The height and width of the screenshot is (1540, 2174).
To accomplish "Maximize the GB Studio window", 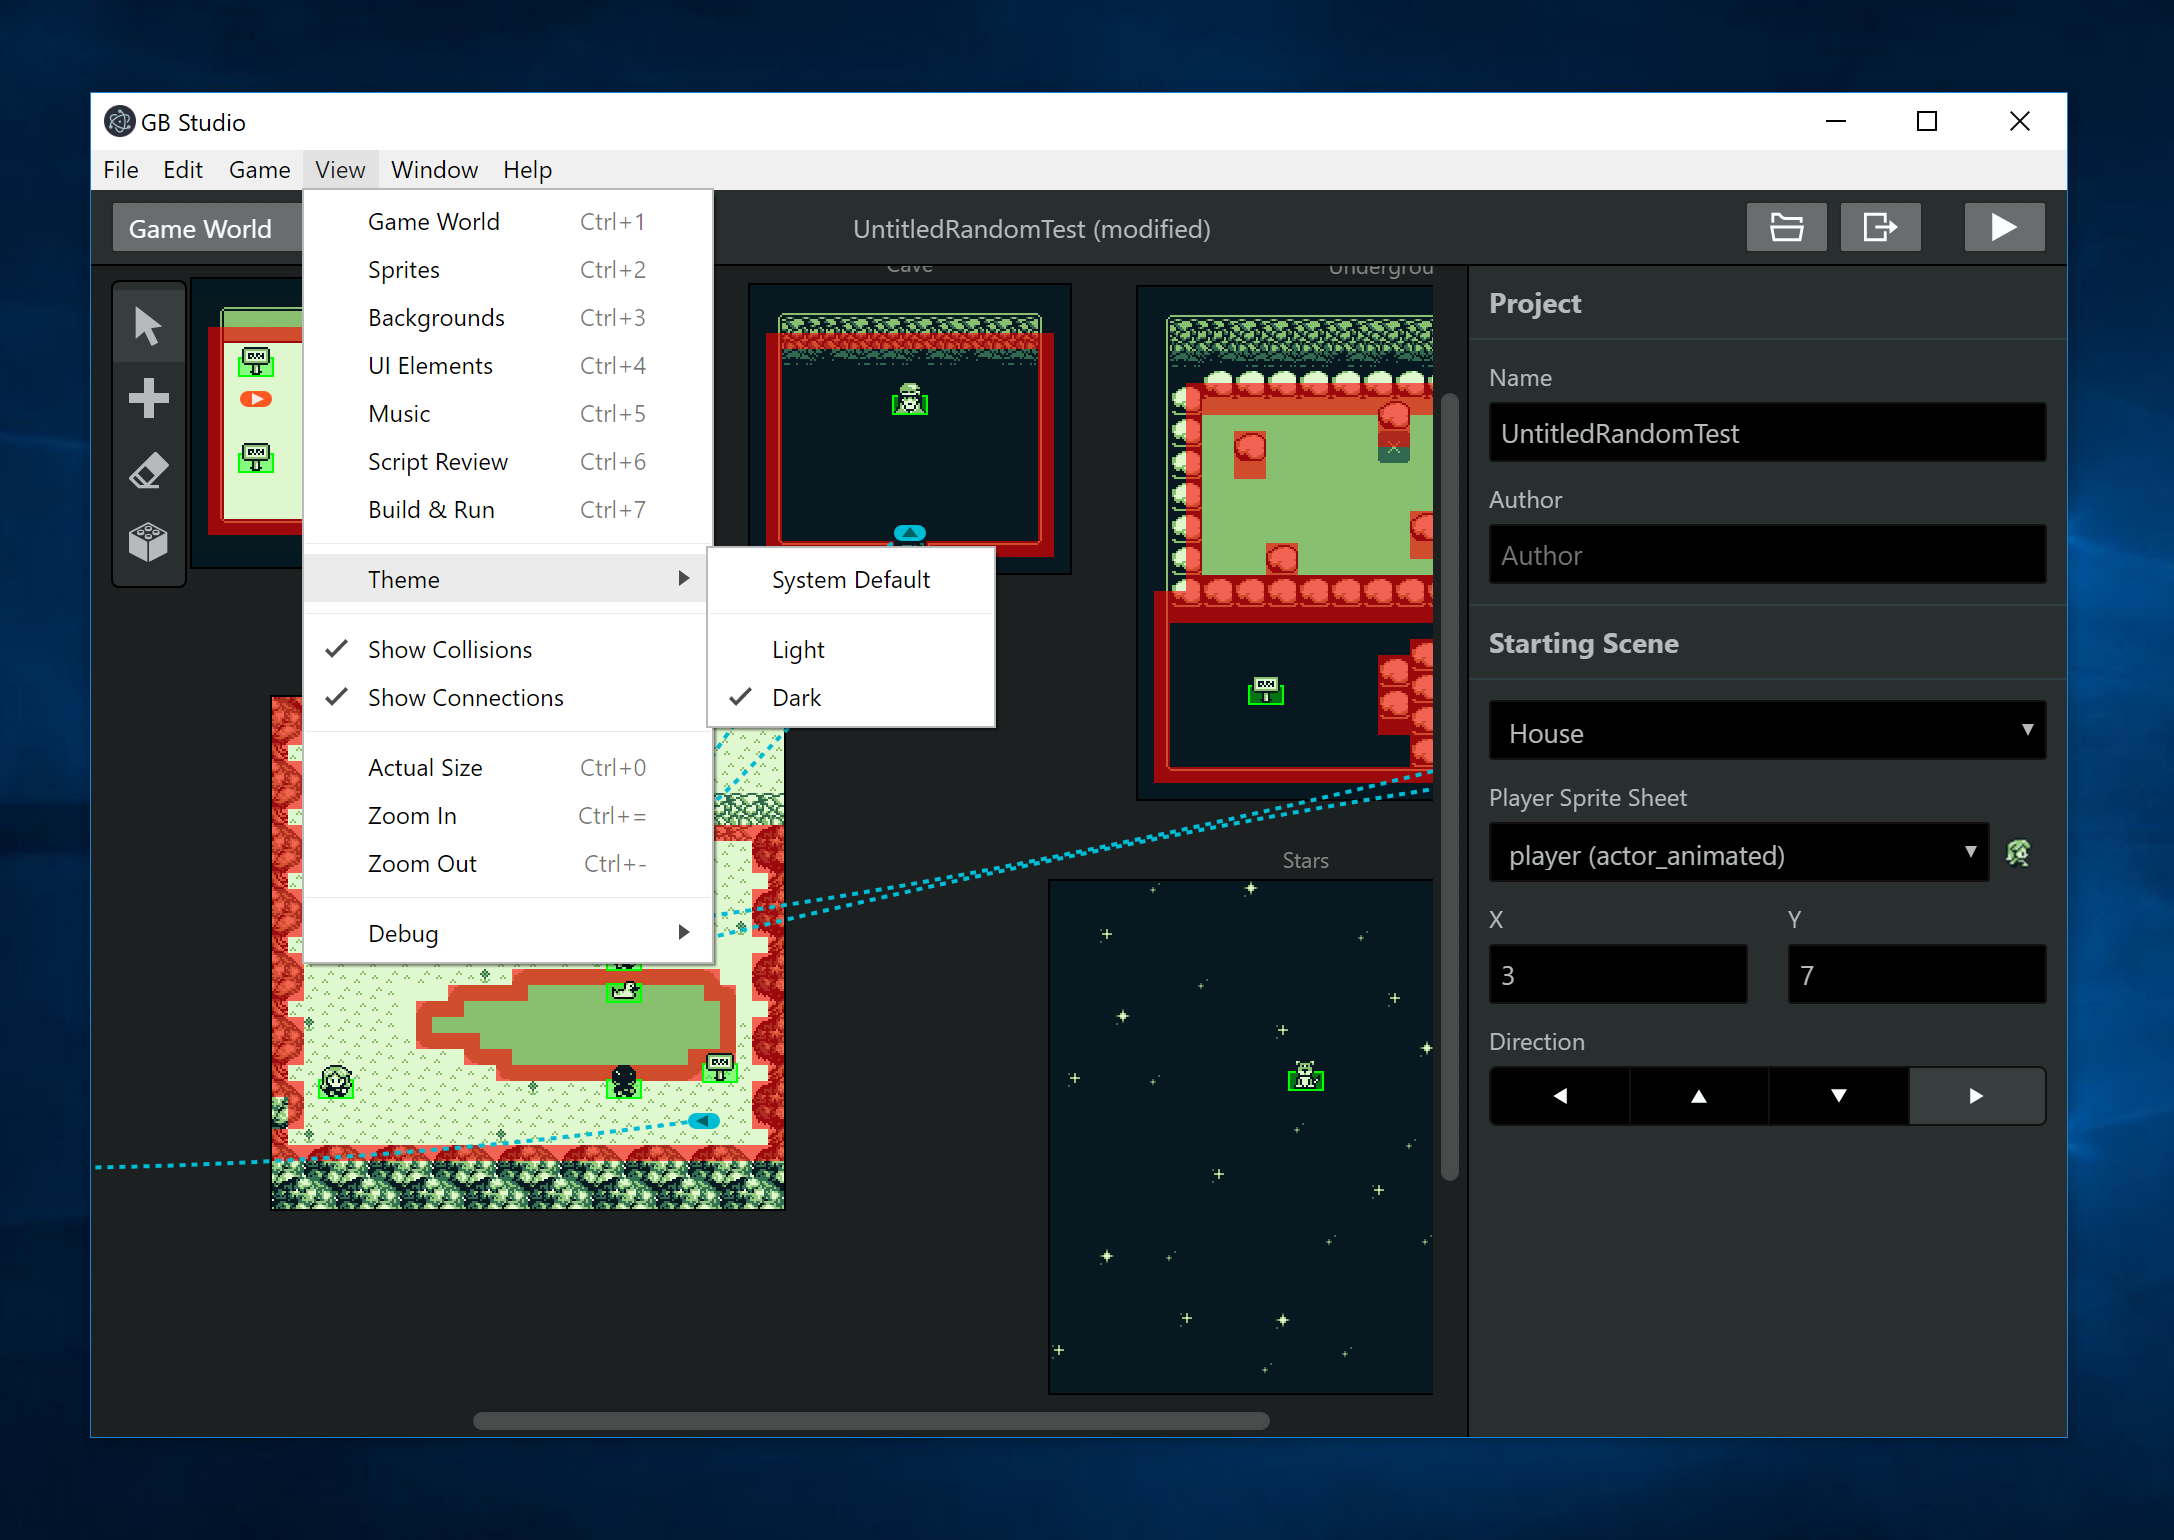I will (1927, 122).
